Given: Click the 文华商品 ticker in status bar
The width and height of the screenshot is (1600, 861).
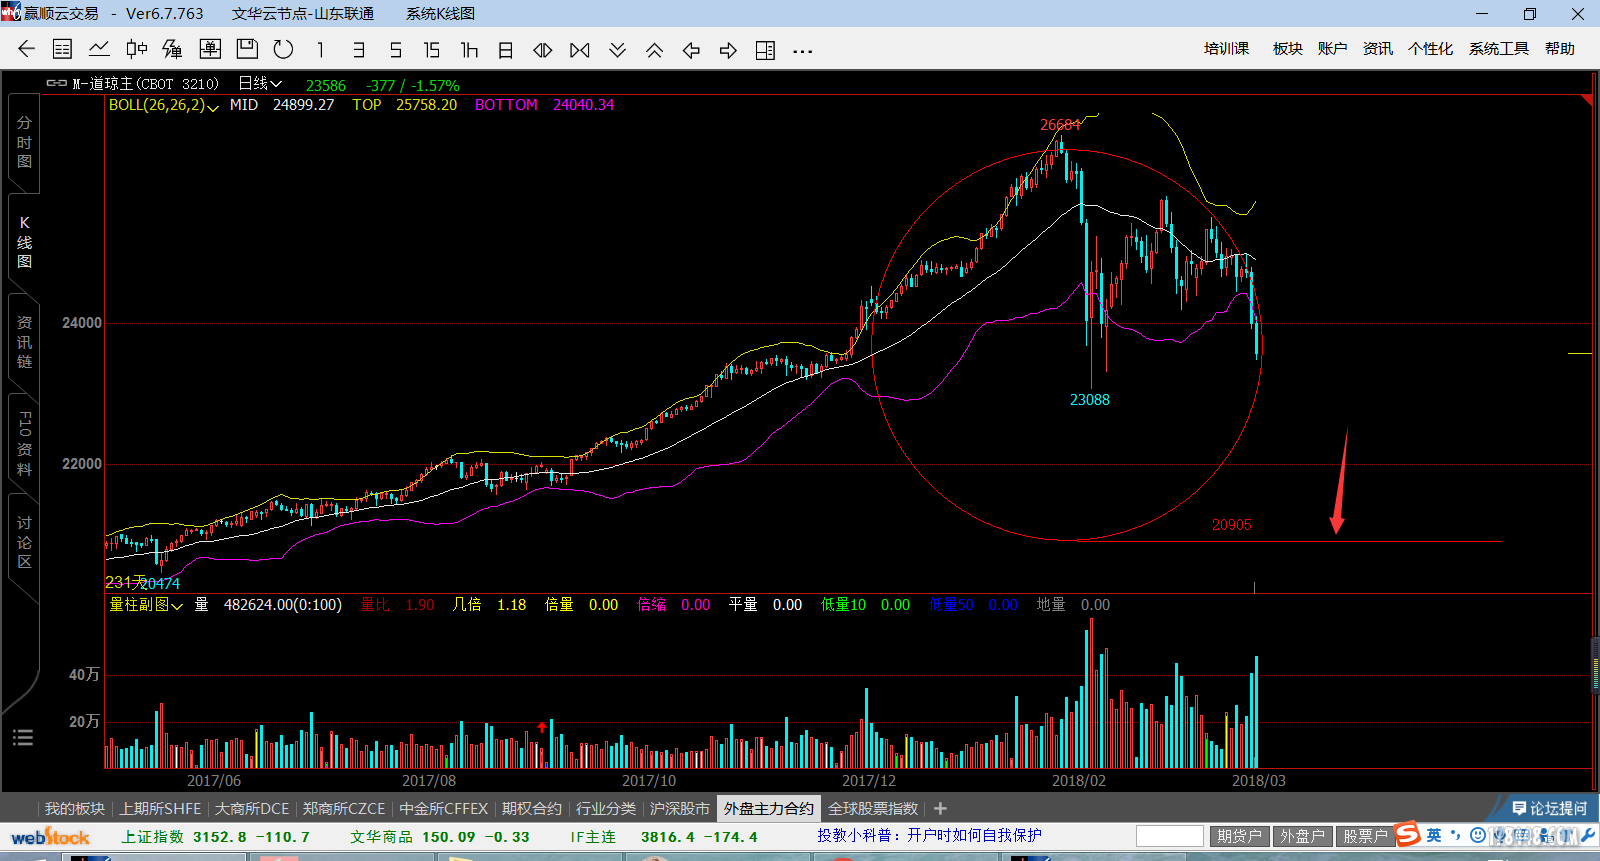Looking at the screenshot, I should click(x=440, y=837).
